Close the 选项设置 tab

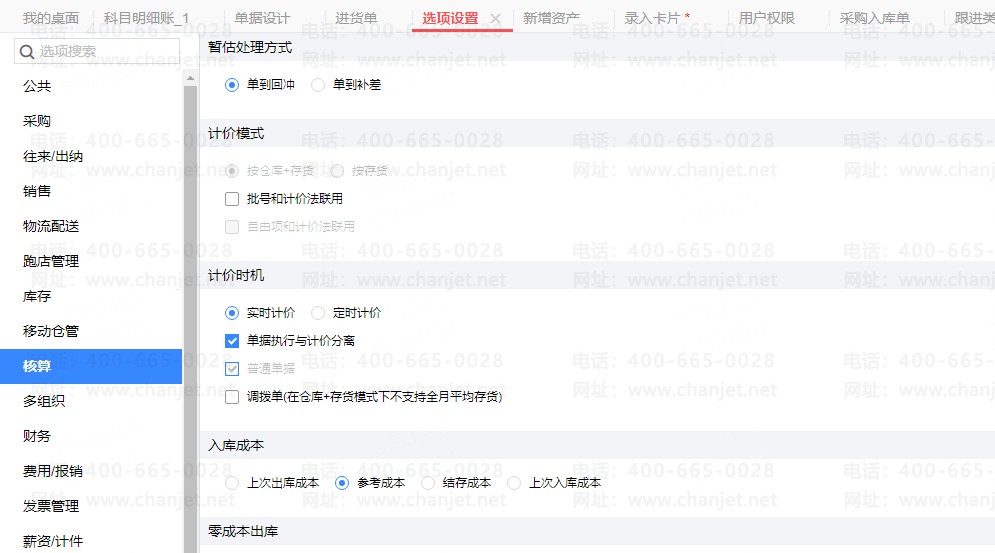pyautogui.click(x=497, y=18)
